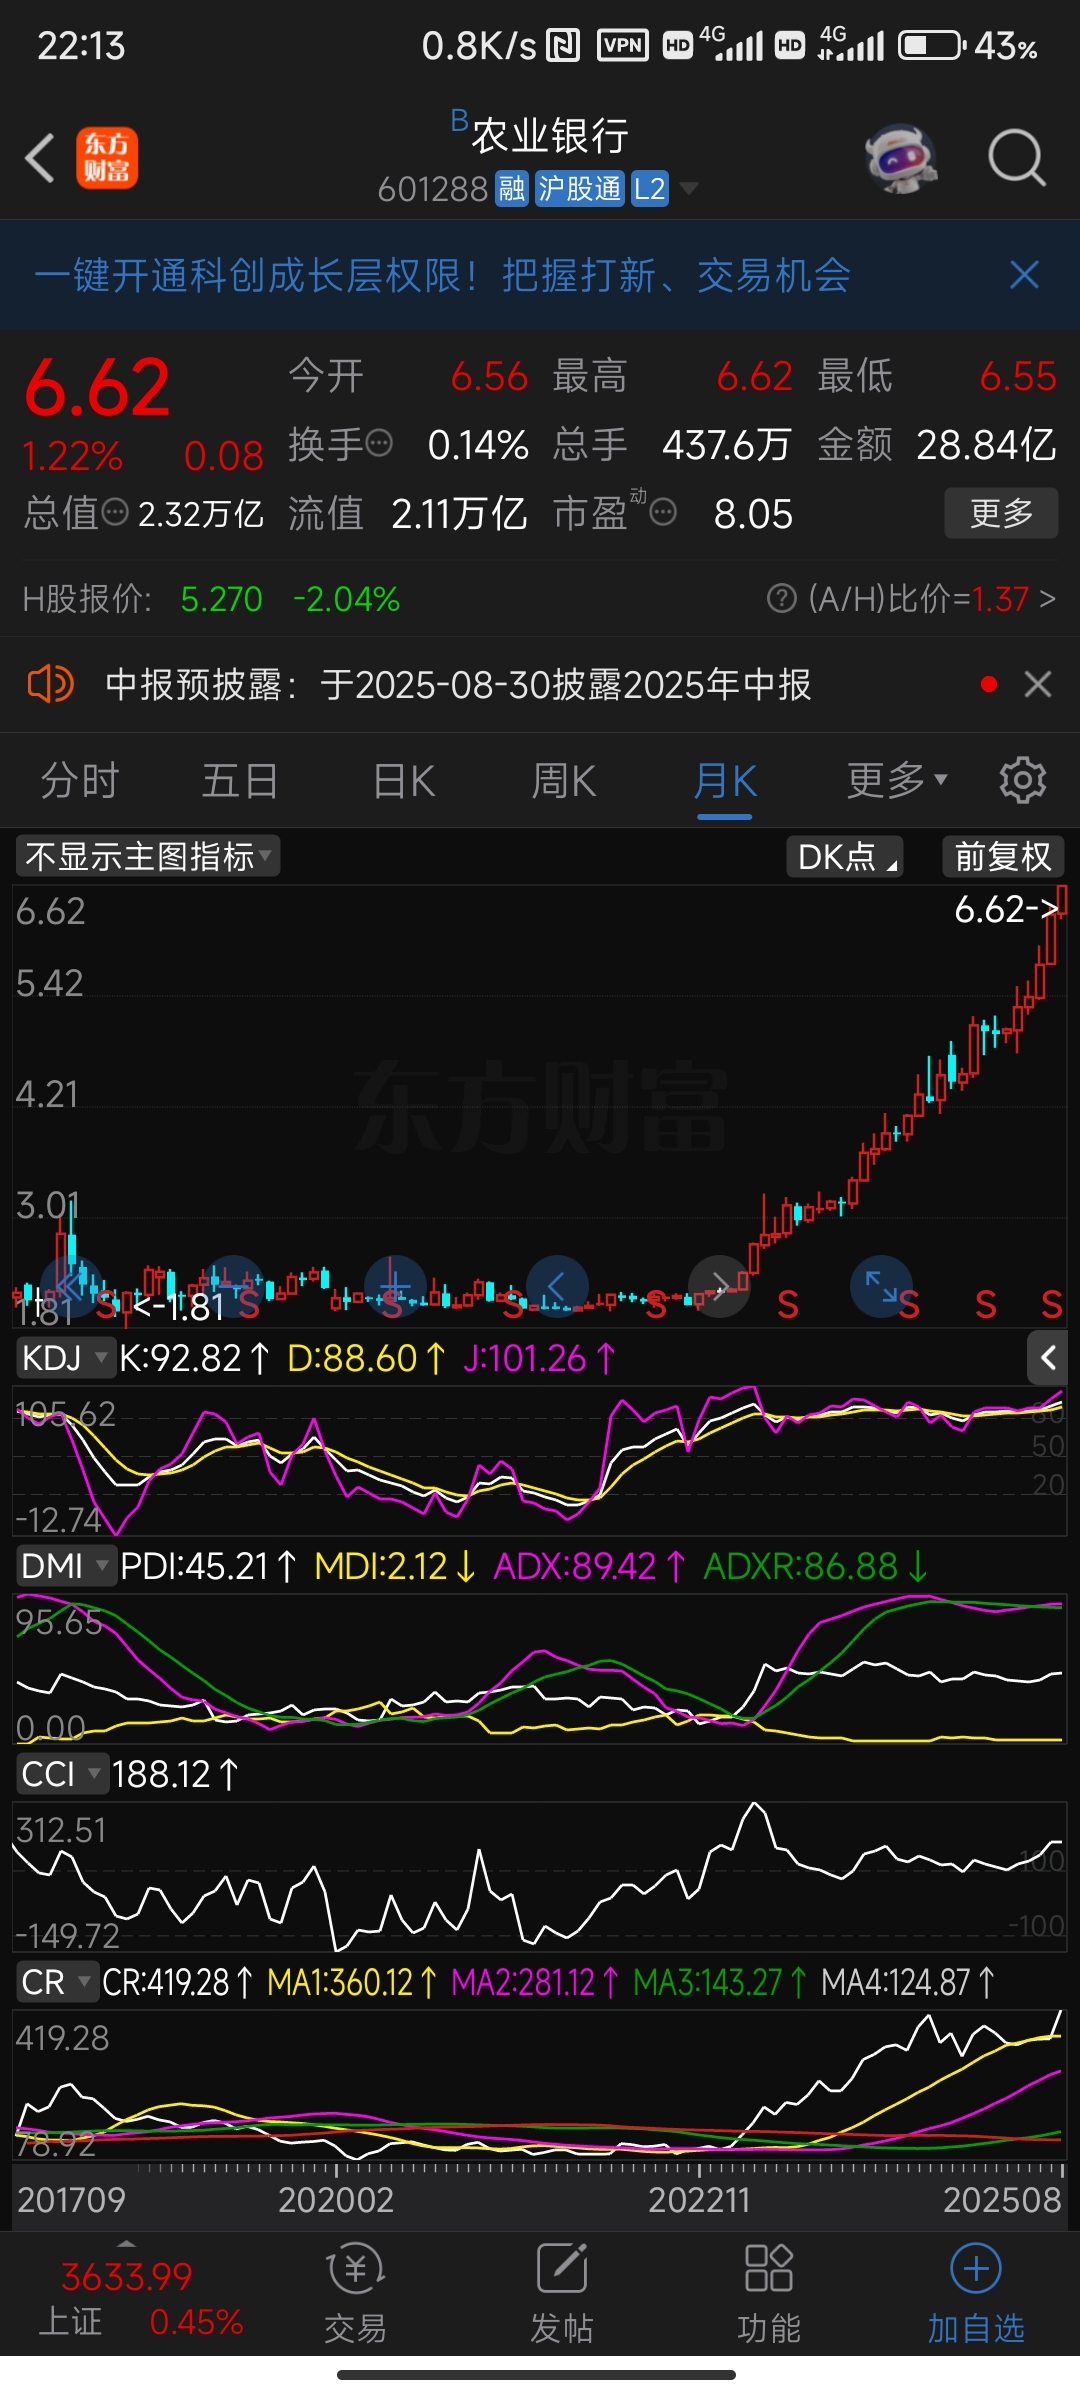Tap the chart zoom-in plus control
The image size is (1080, 2400).
click(x=395, y=1286)
